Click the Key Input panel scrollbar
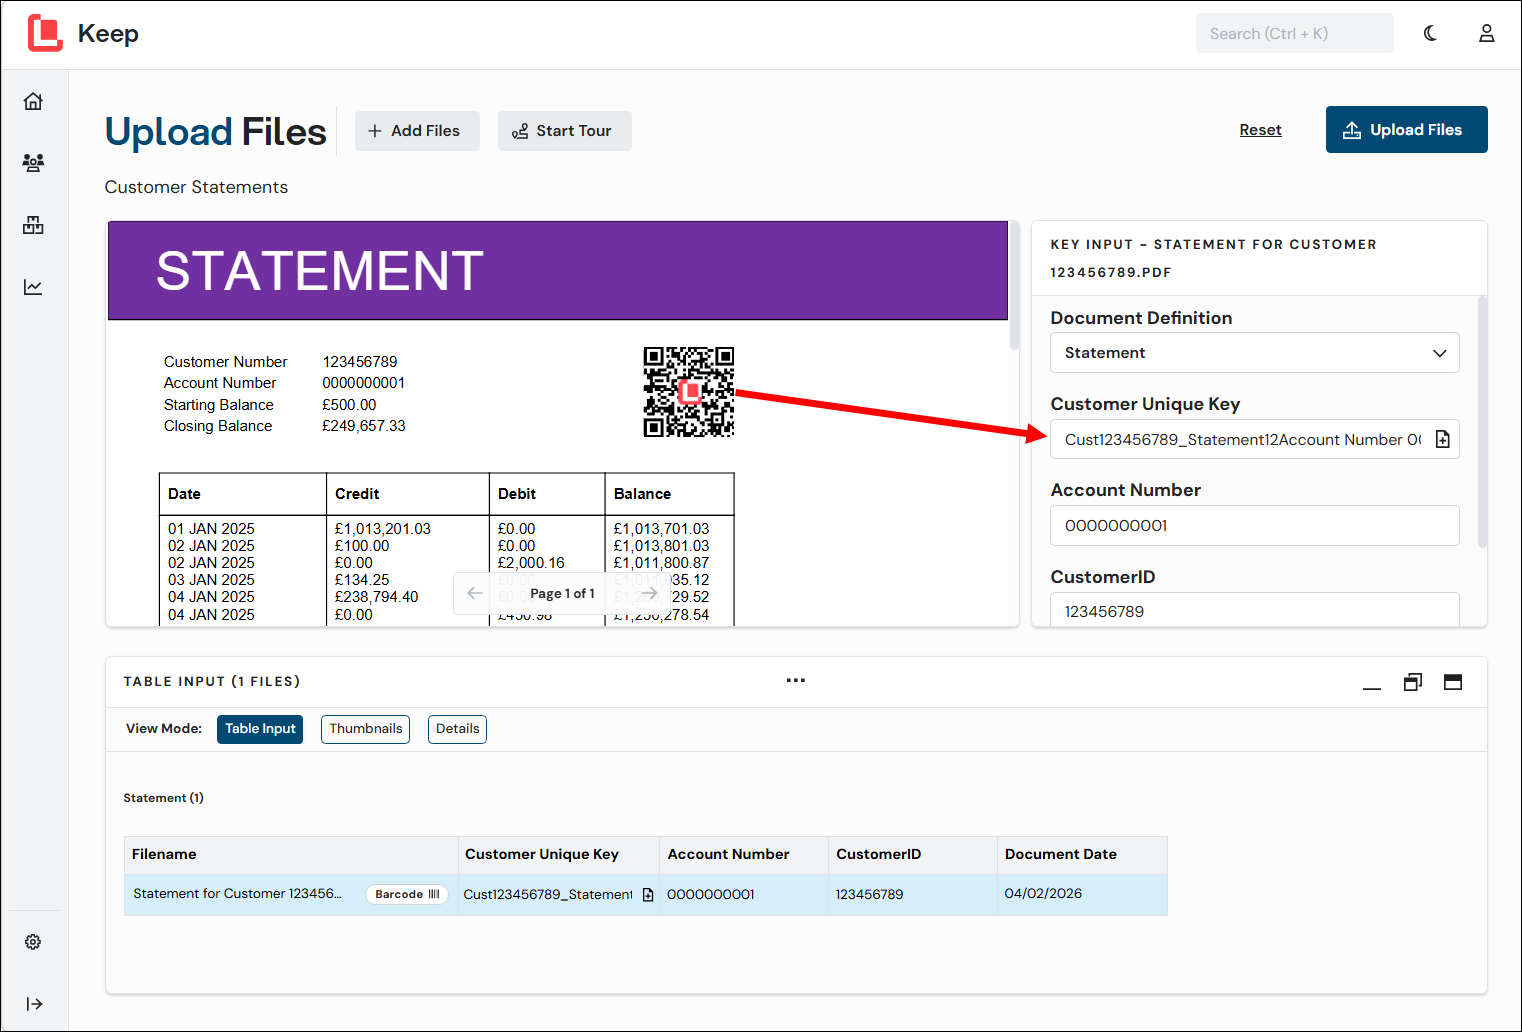 click(1483, 421)
